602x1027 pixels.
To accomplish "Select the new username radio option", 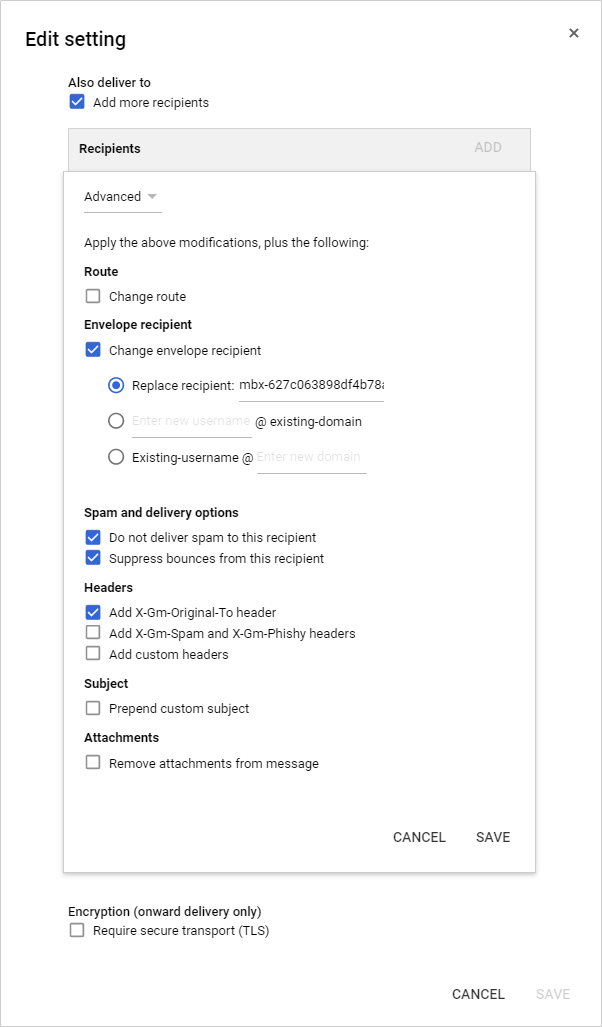I will pos(116,421).
